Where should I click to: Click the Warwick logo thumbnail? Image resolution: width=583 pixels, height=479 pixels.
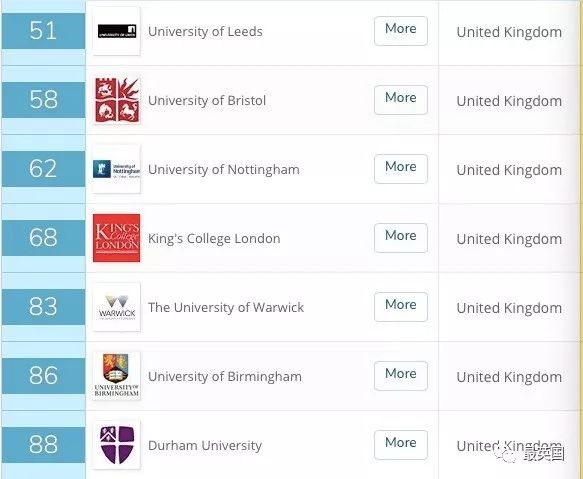pyautogui.click(x=116, y=307)
